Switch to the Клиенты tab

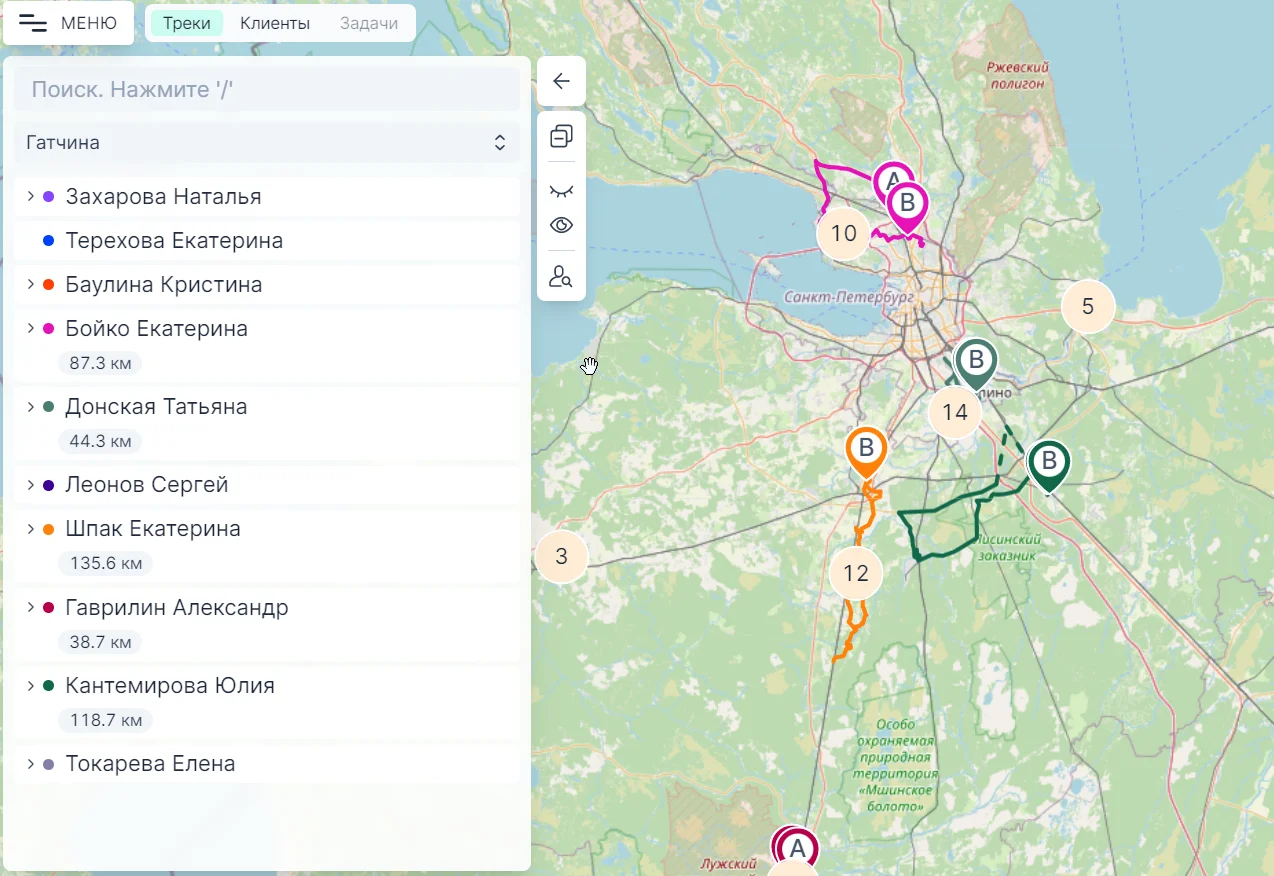pyautogui.click(x=274, y=23)
